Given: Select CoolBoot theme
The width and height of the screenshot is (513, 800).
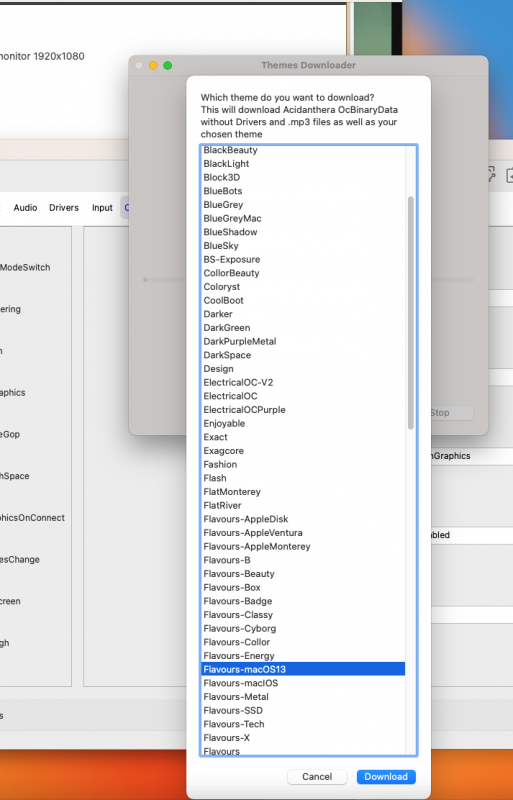Looking at the screenshot, I should point(303,301).
